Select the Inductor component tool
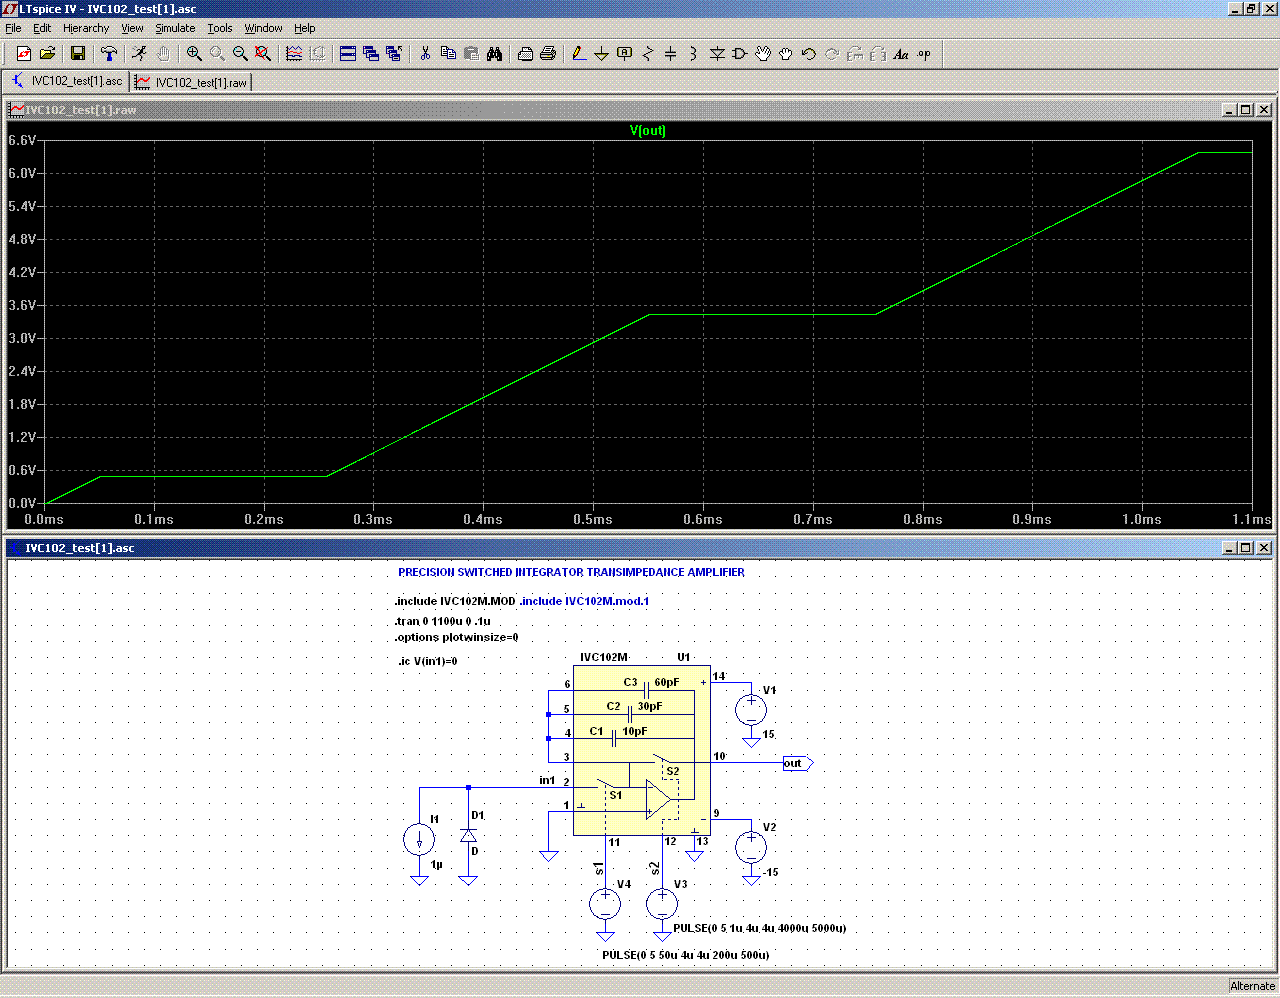Viewport: 1280px width, 998px height. tap(694, 54)
